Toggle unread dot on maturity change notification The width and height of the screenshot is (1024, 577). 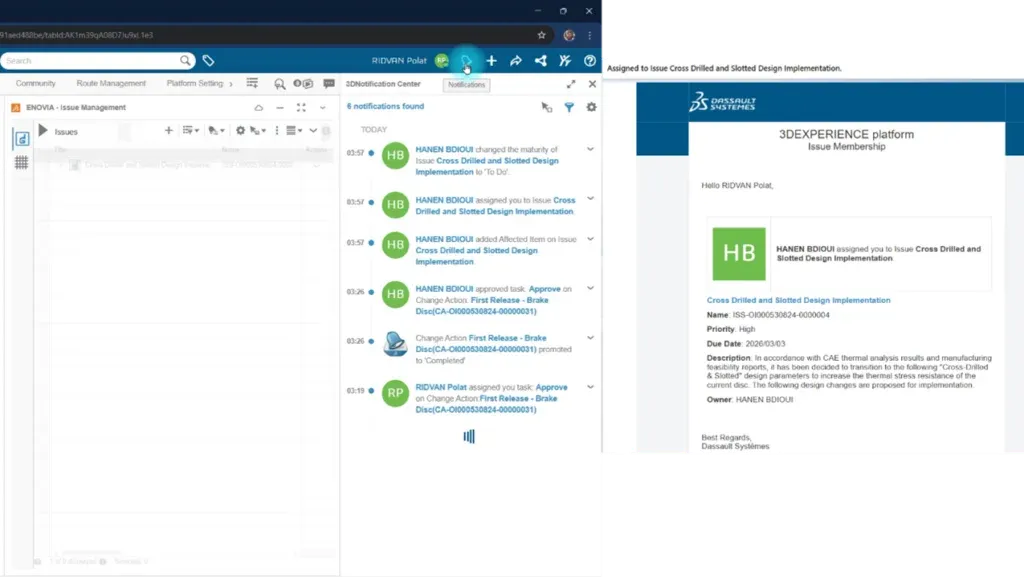pyautogui.click(x=371, y=153)
